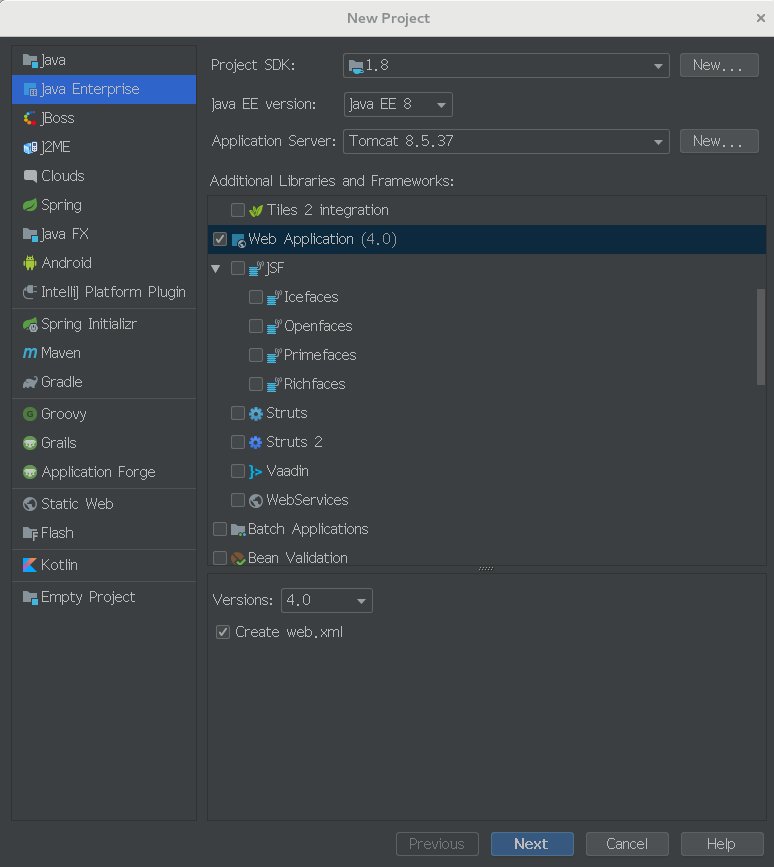Select Kotlin project type

(104, 565)
